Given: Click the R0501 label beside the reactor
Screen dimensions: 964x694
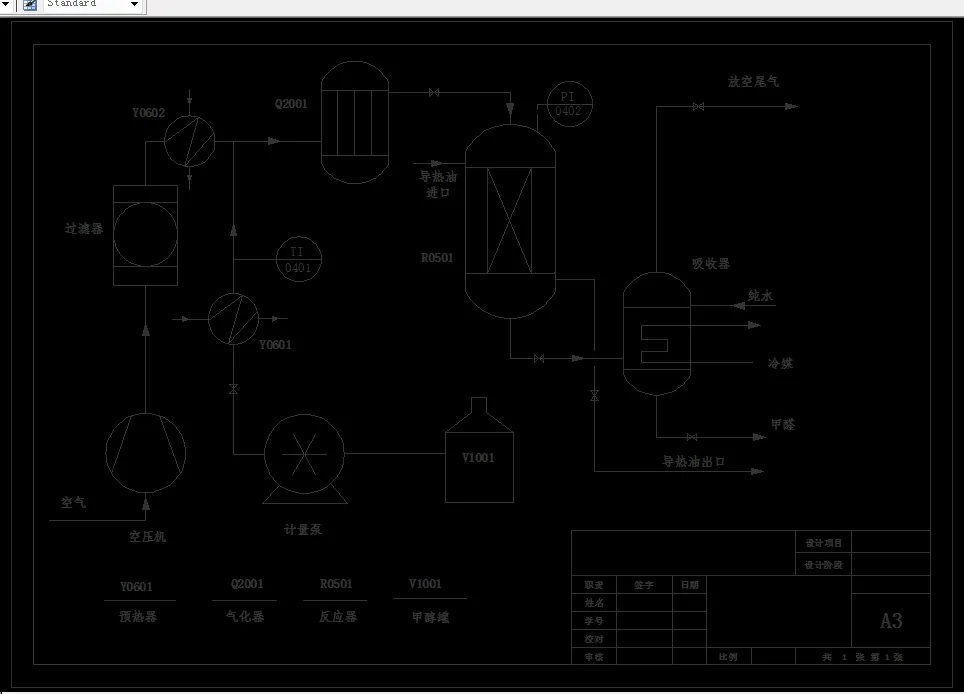Looking at the screenshot, I should pyautogui.click(x=437, y=258).
